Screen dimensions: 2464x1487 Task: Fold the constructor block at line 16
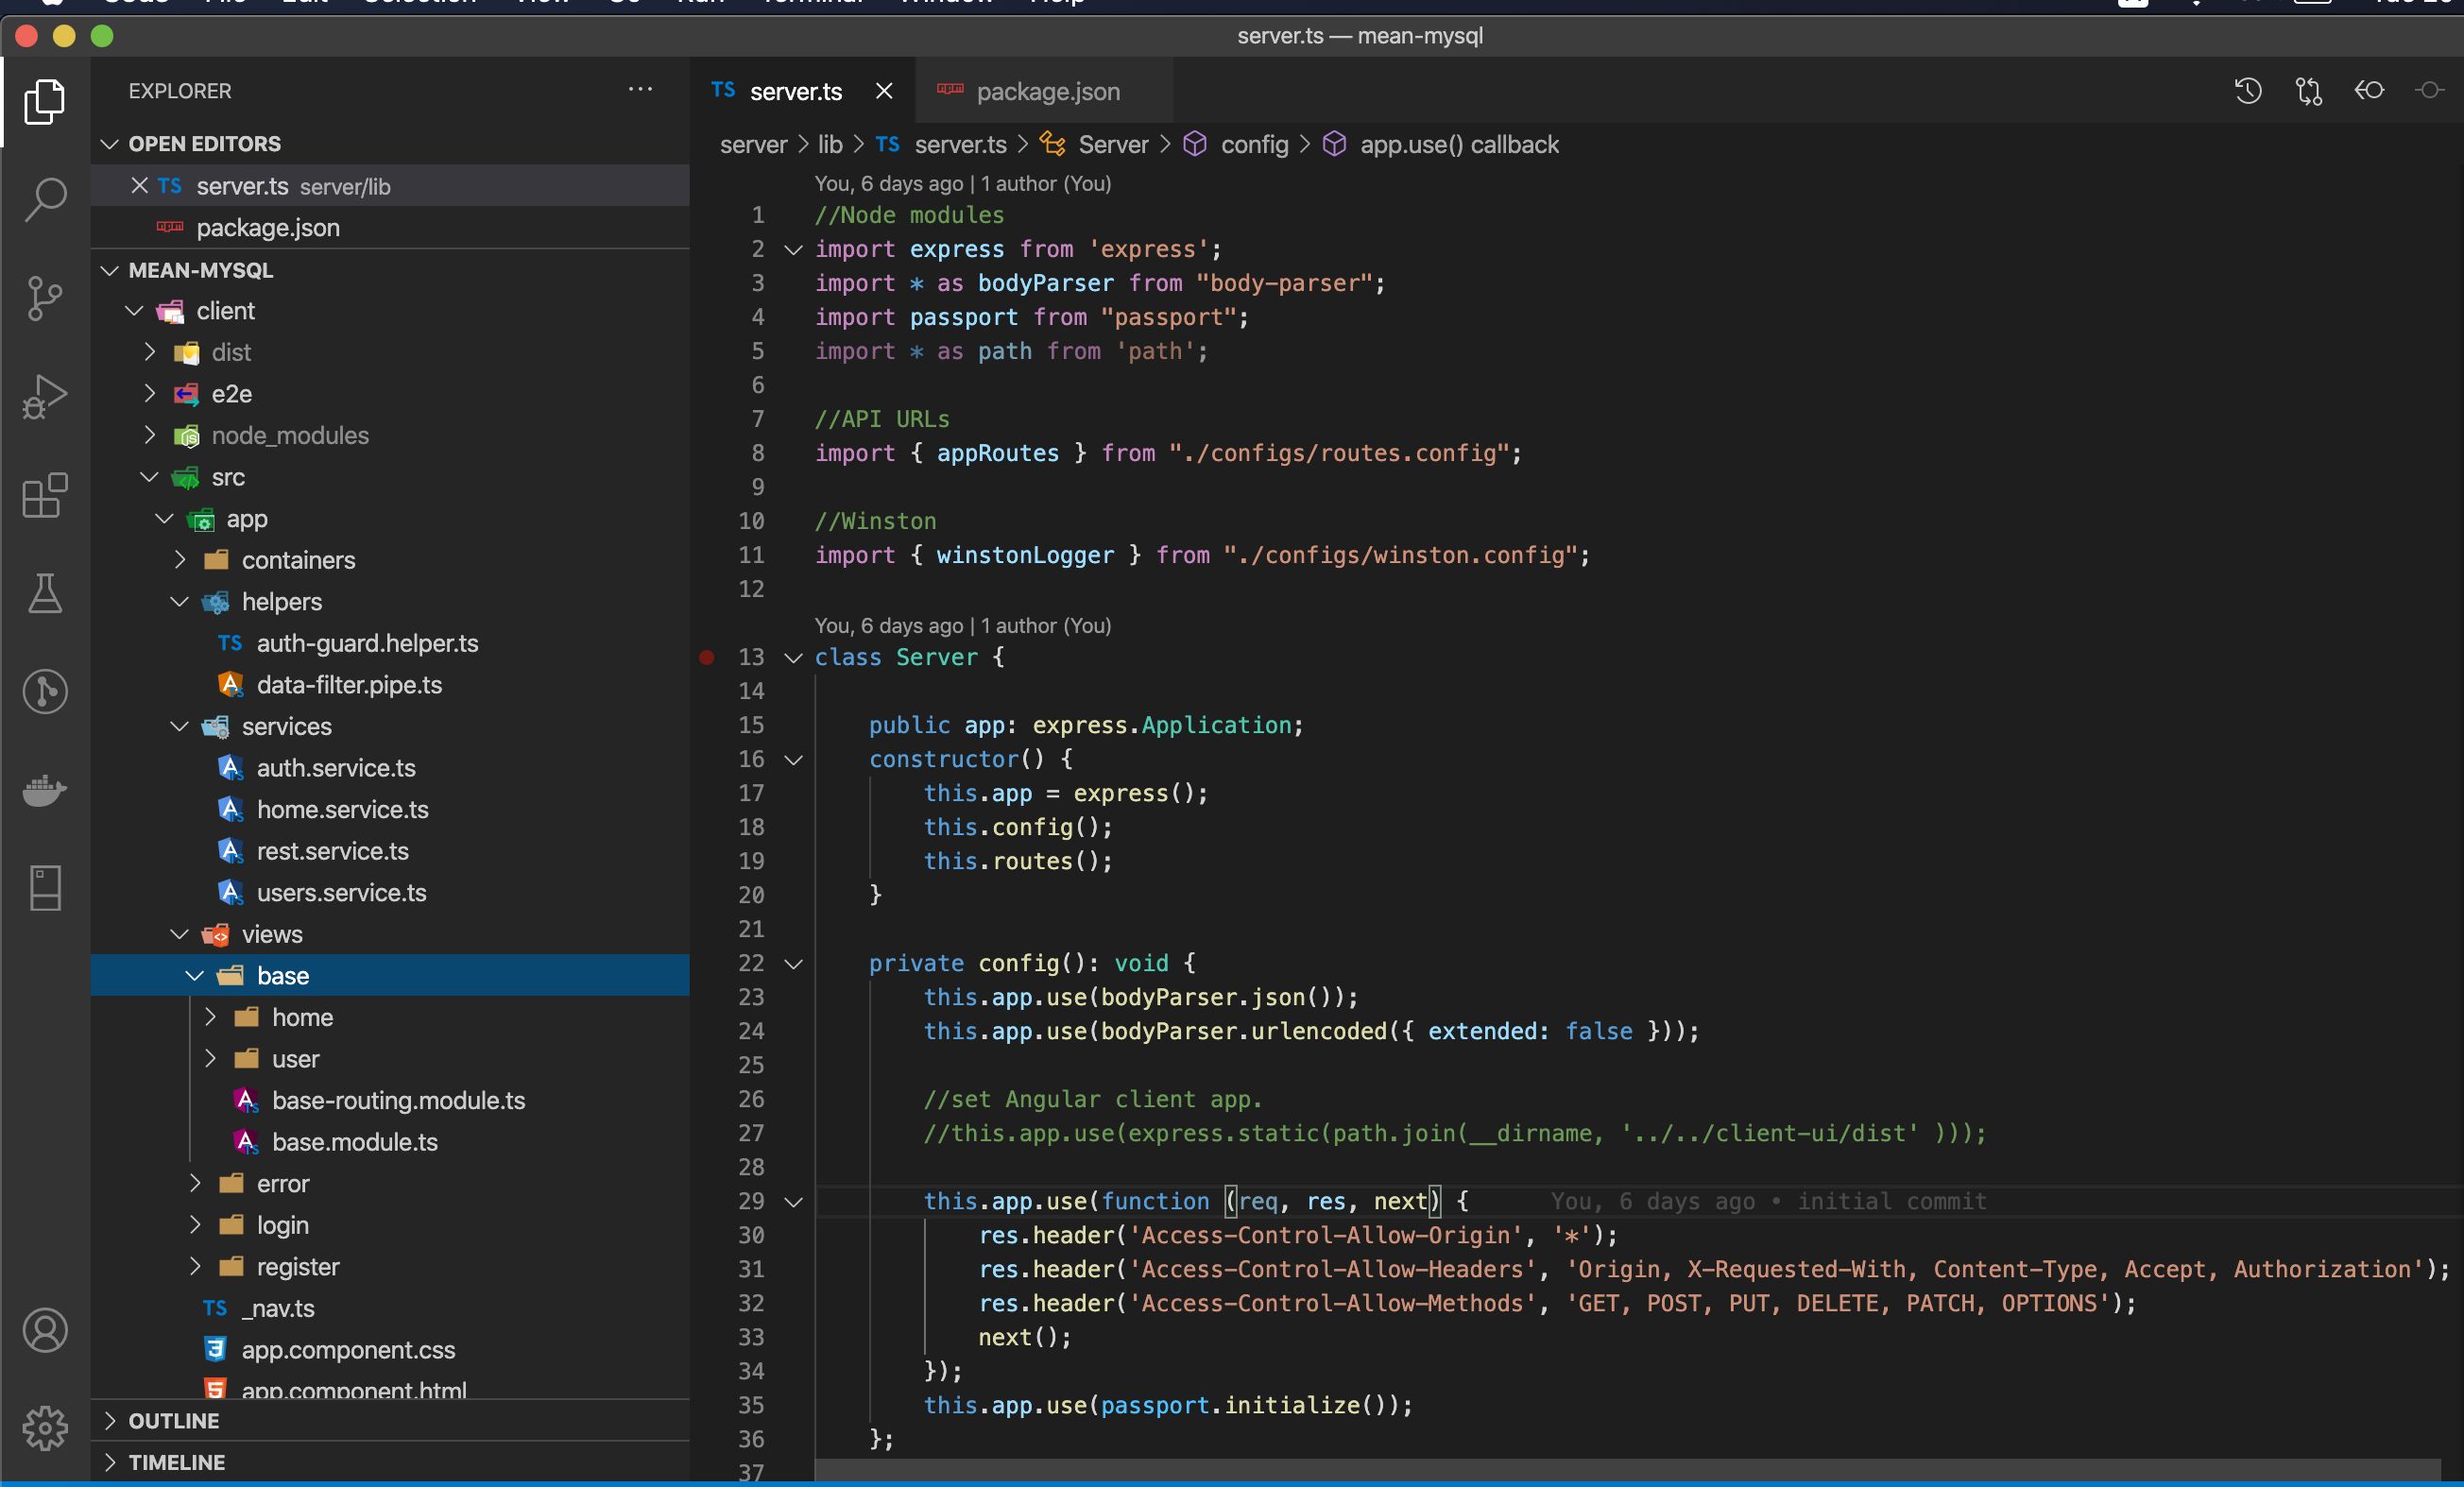click(x=794, y=759)
